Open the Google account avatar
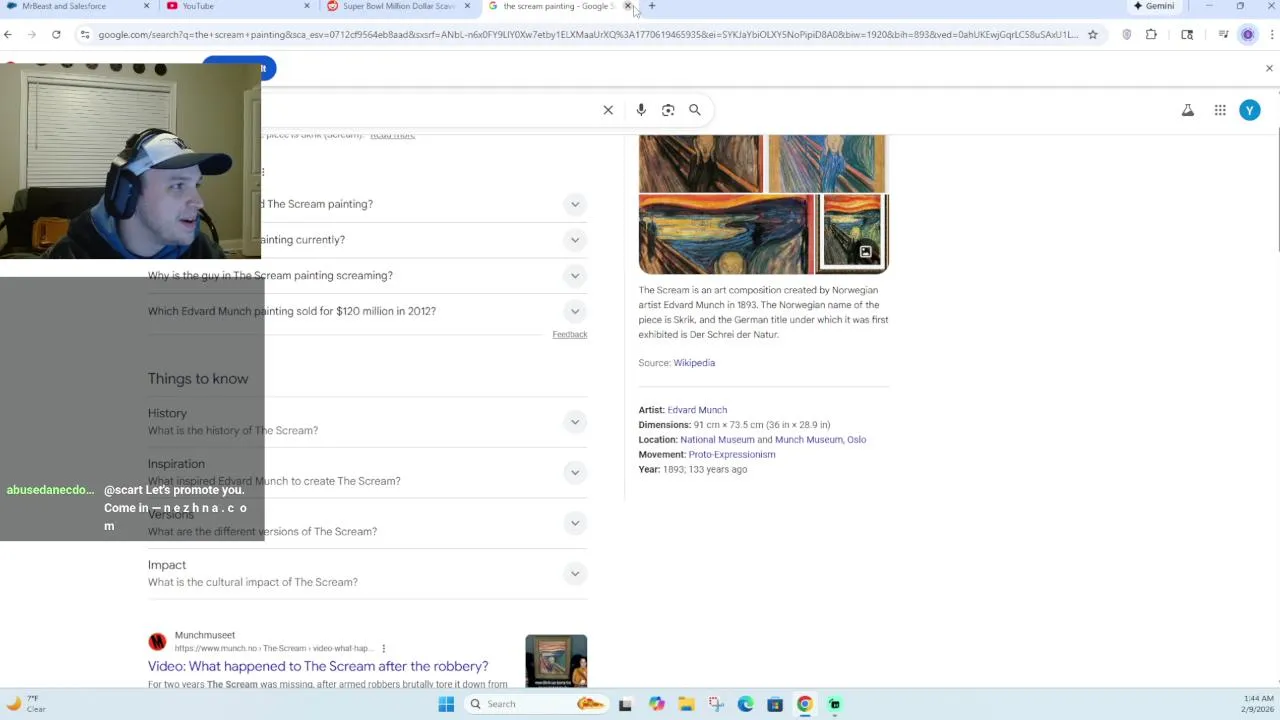 coord(1250,110)
